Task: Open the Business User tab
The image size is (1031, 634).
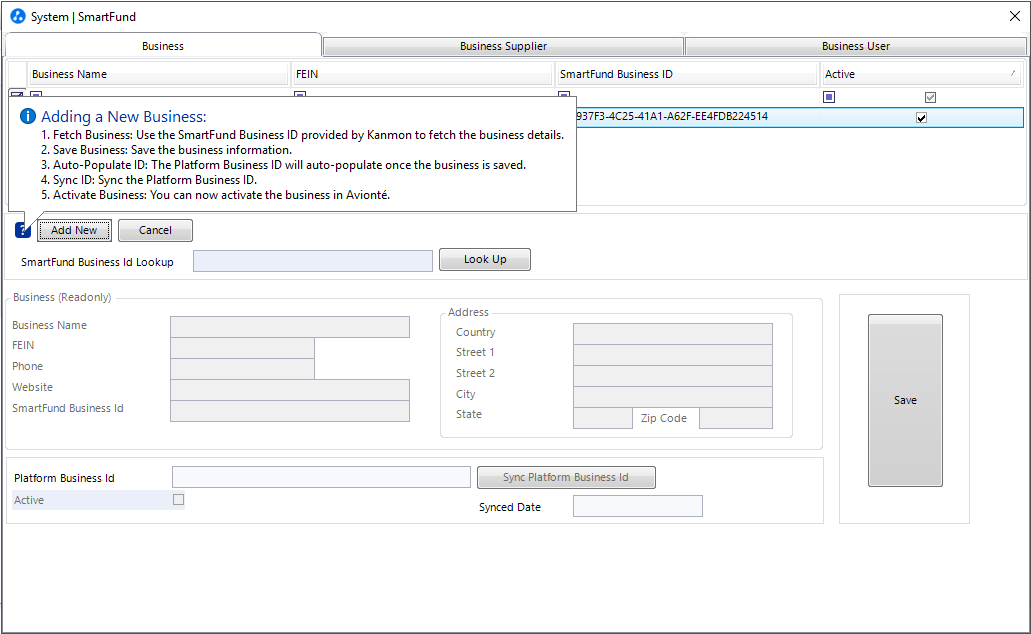Action: (855, 46)
